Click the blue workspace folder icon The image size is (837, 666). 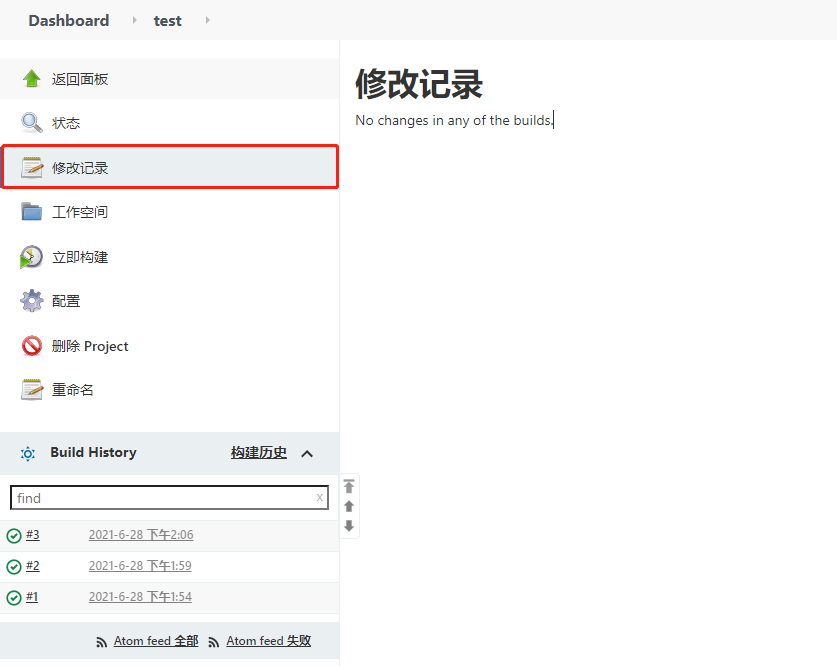pyautogui.click(x=32, y=212)
